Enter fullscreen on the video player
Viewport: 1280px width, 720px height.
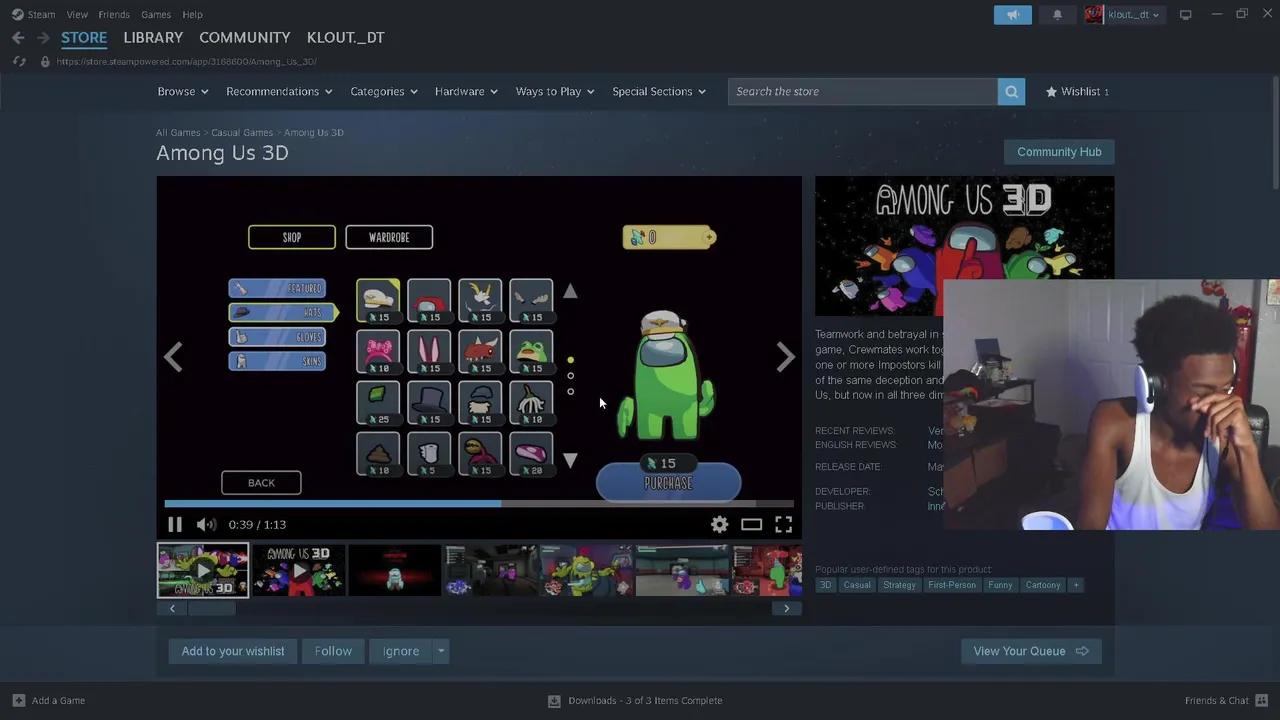[x=783, y=524]
